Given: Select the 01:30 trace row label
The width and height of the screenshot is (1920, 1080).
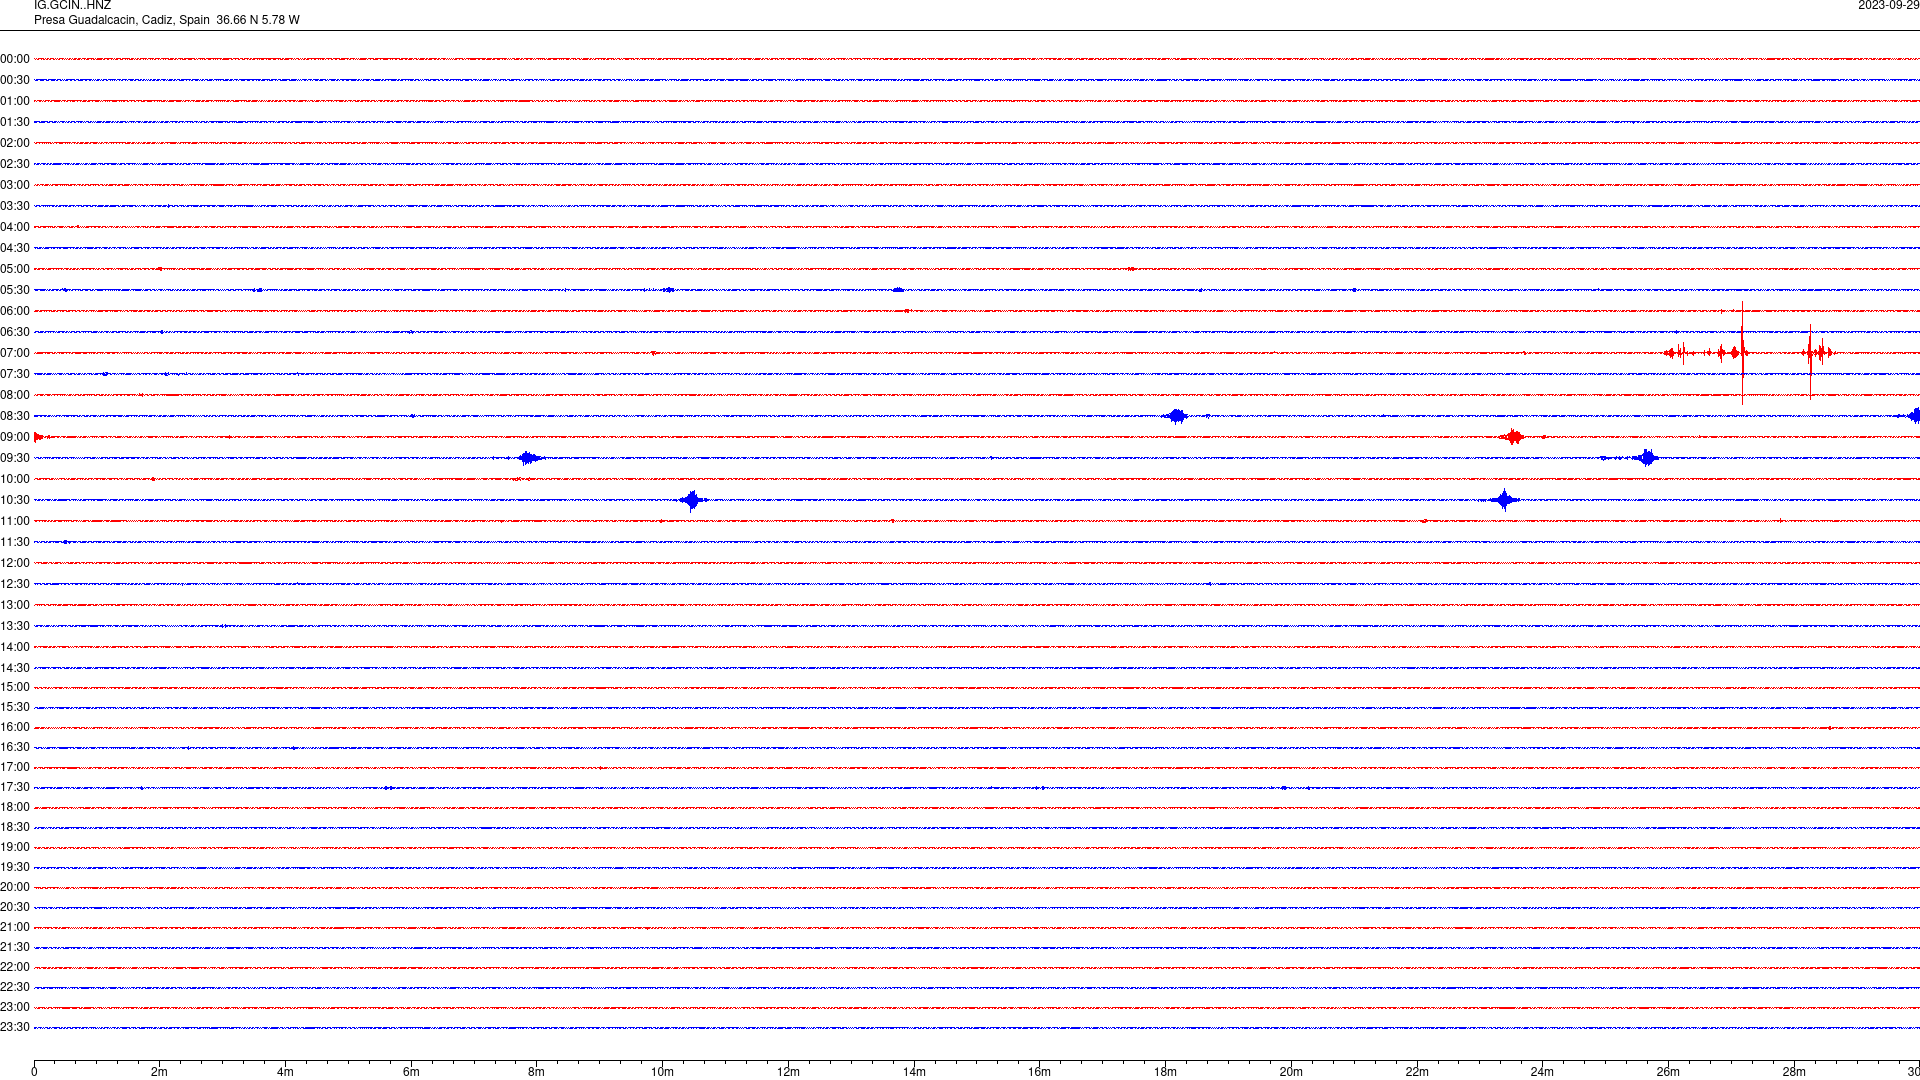Looking at the screenshot, I should (x=15, y=122).
